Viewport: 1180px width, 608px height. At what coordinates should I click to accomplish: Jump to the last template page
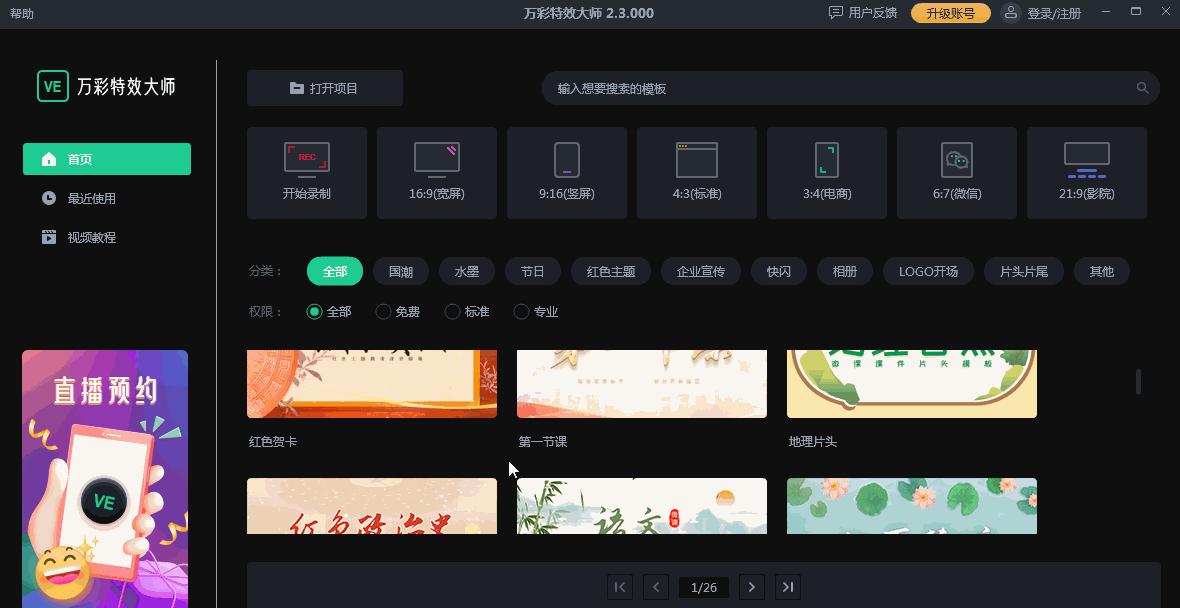tap(787, 587)
